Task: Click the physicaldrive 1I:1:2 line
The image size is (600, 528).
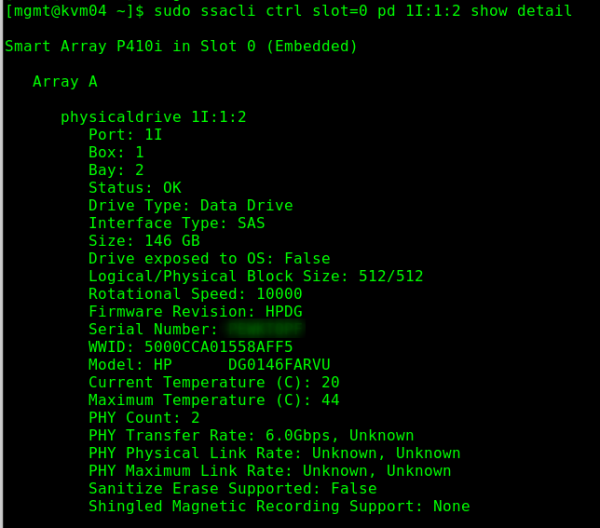Action: pos(153,117)
